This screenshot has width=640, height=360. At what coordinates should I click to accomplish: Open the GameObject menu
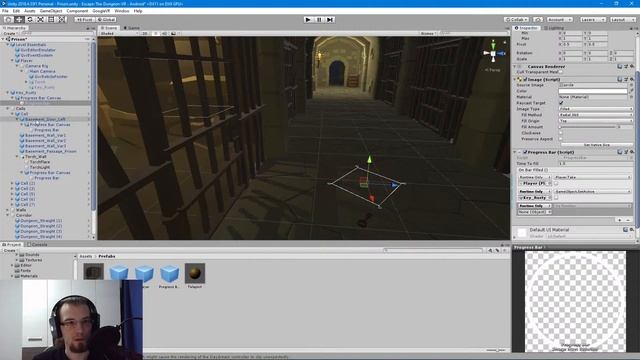coord(51,11)
